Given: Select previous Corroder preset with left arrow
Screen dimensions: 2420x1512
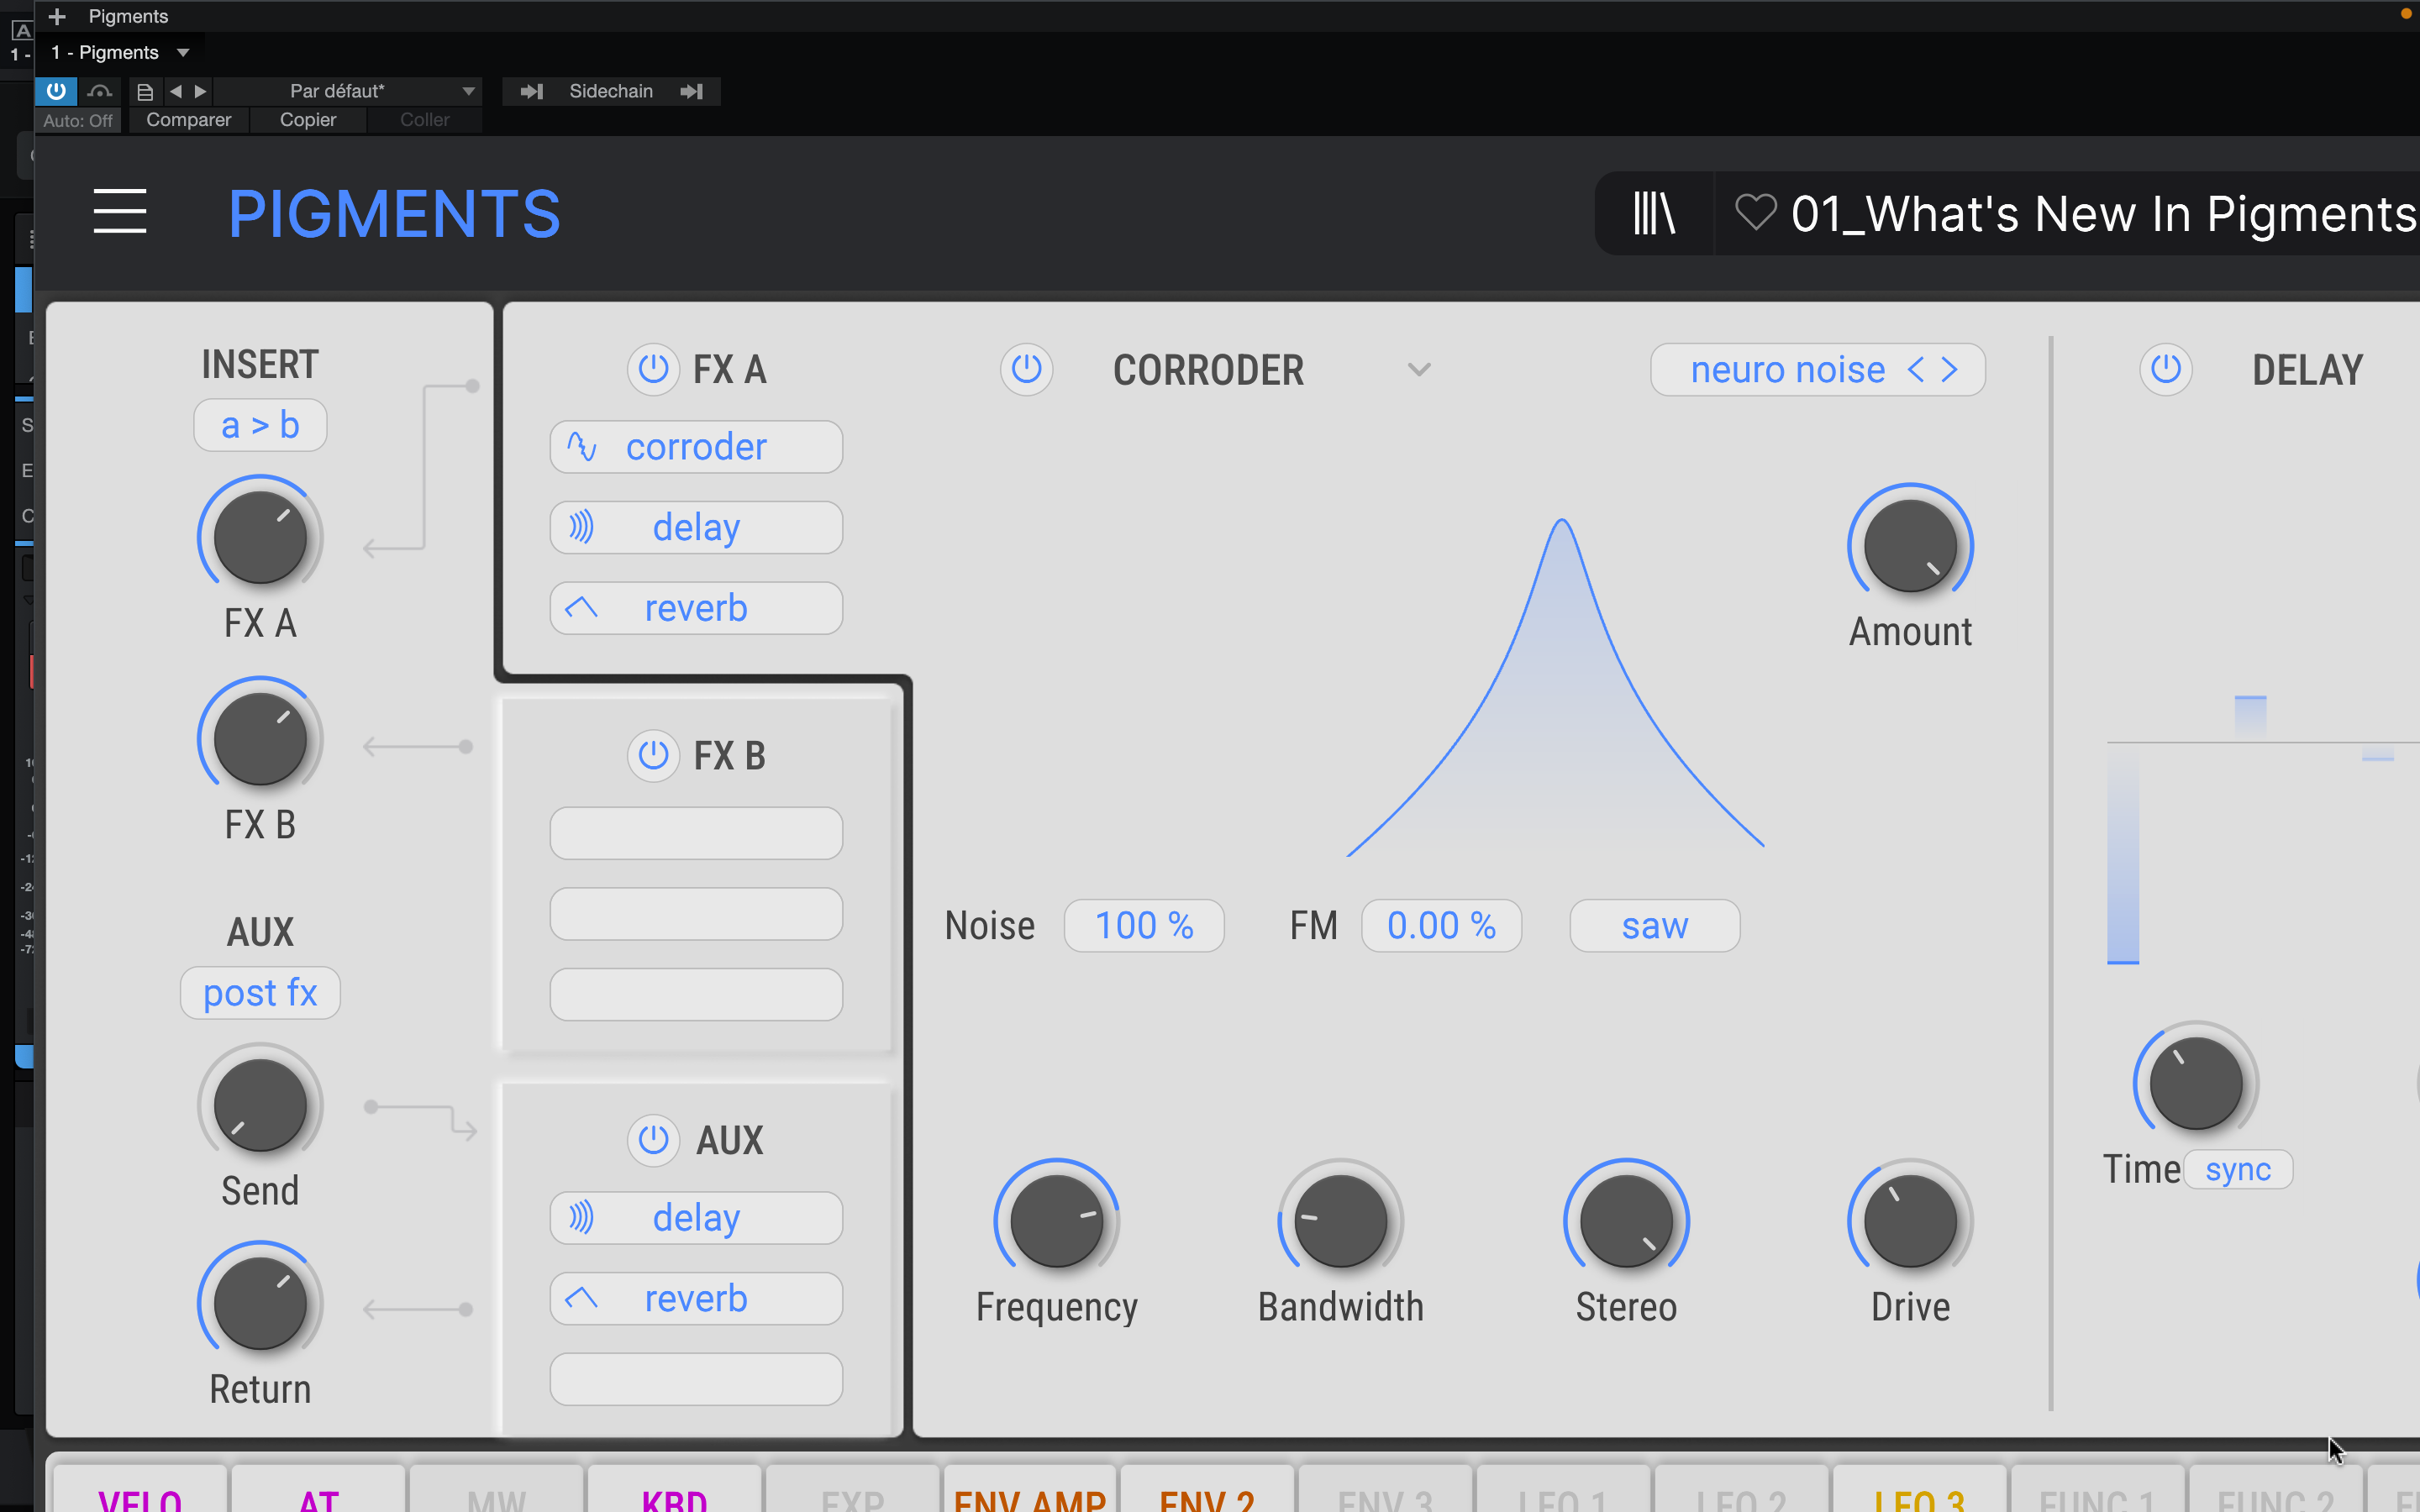Looking at the screenshot, I should tap(1916, 370).
